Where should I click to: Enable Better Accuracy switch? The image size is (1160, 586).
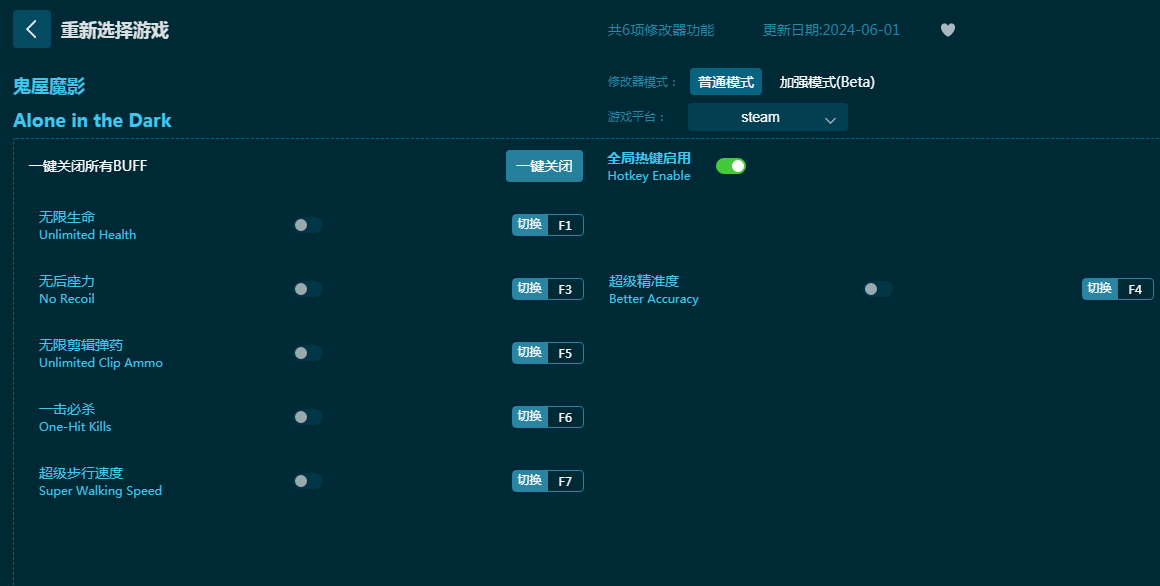878,289
